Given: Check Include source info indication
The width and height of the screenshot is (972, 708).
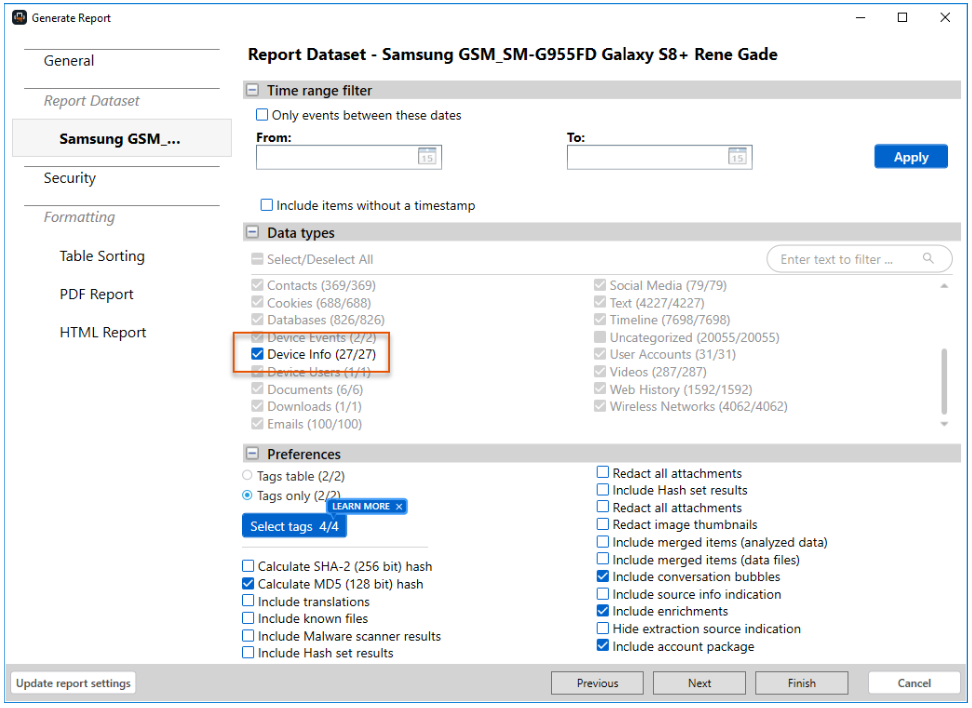Looking at the screenshot, I should coord(603,594).
